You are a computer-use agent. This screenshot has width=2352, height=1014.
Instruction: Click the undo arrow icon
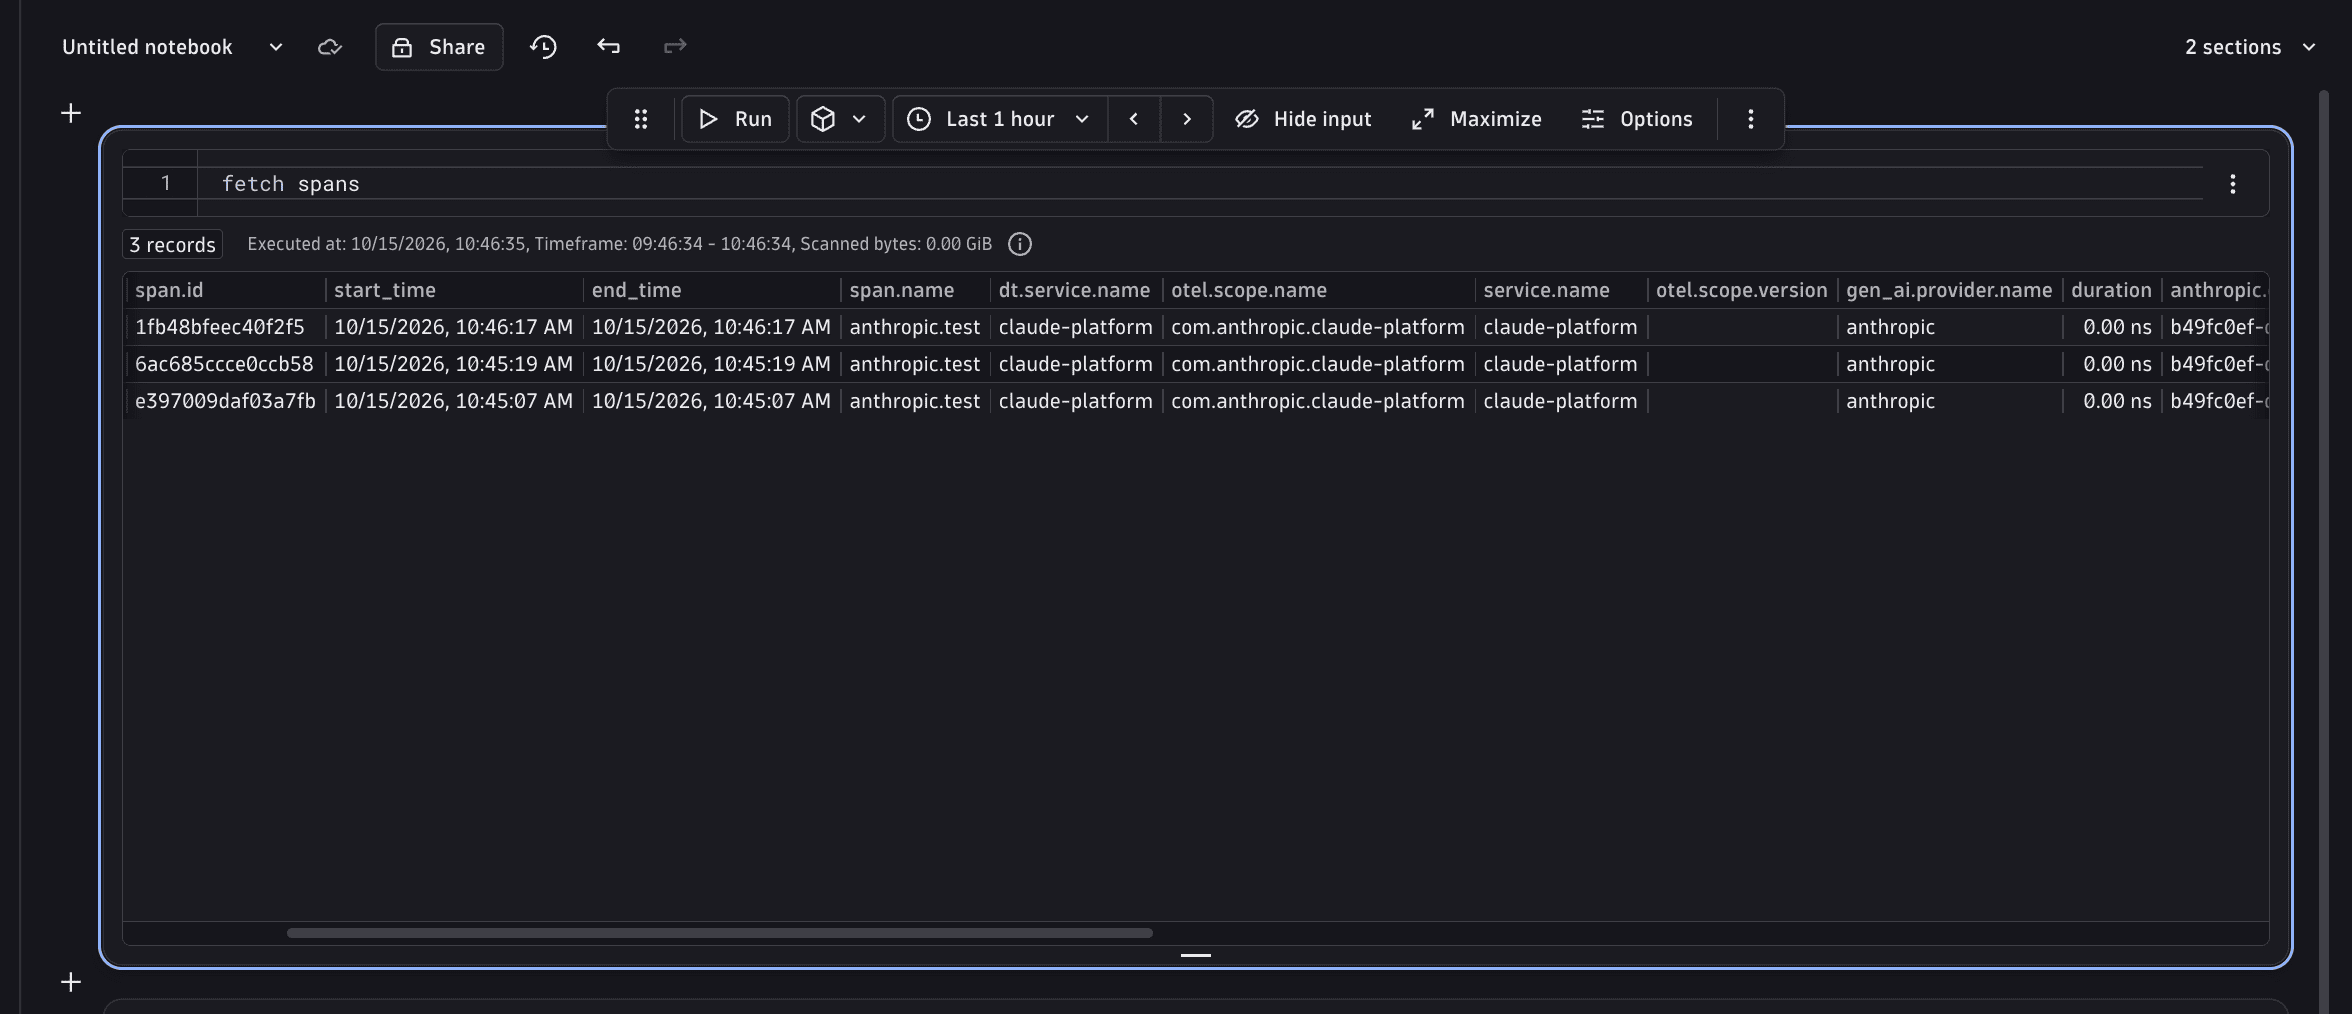click(x=608, y=46)
